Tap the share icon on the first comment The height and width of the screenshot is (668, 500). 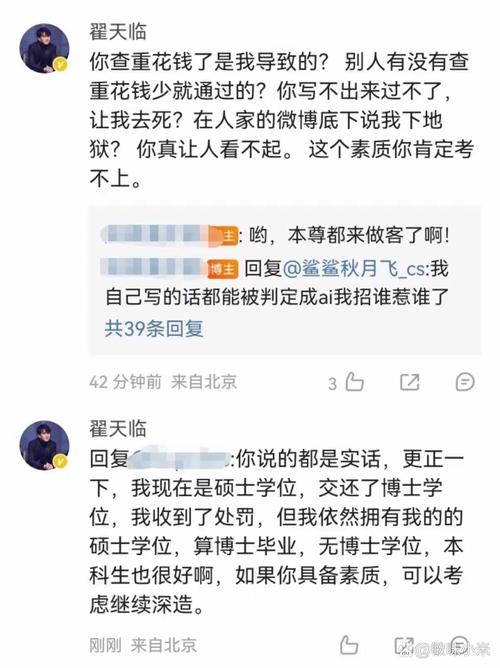pos(410,382)
